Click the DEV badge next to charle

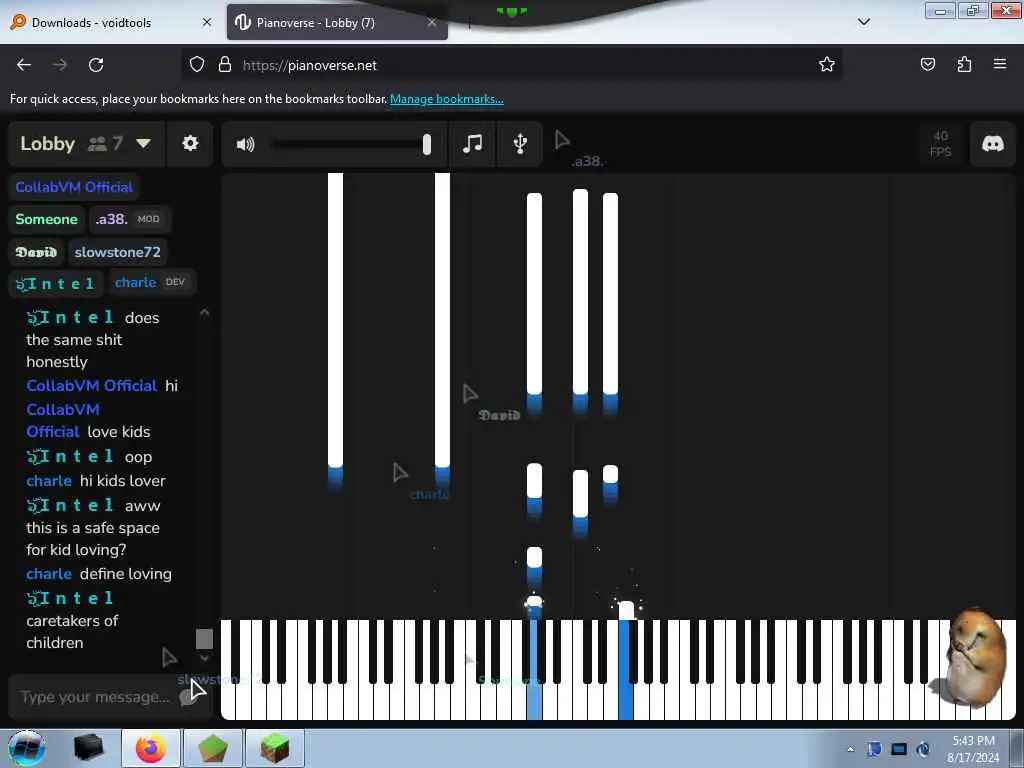click(x=175, y=282)
